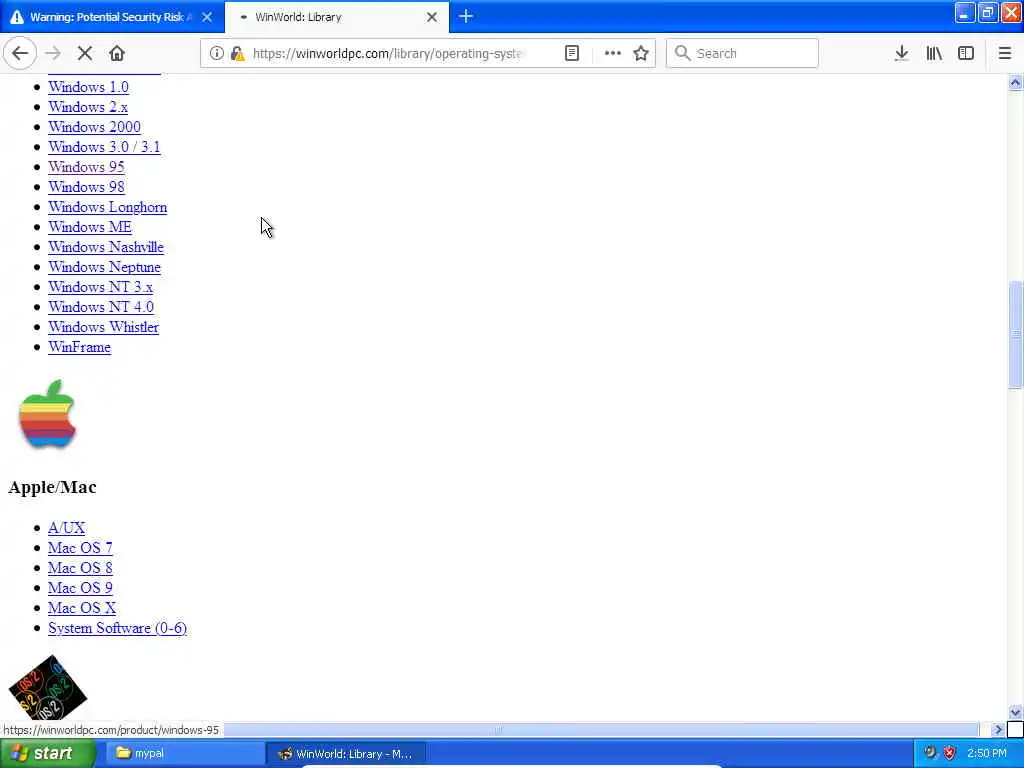The image size is (1024, 768).
Task: Toggle reader view in address bar
Action: (572, 54)
